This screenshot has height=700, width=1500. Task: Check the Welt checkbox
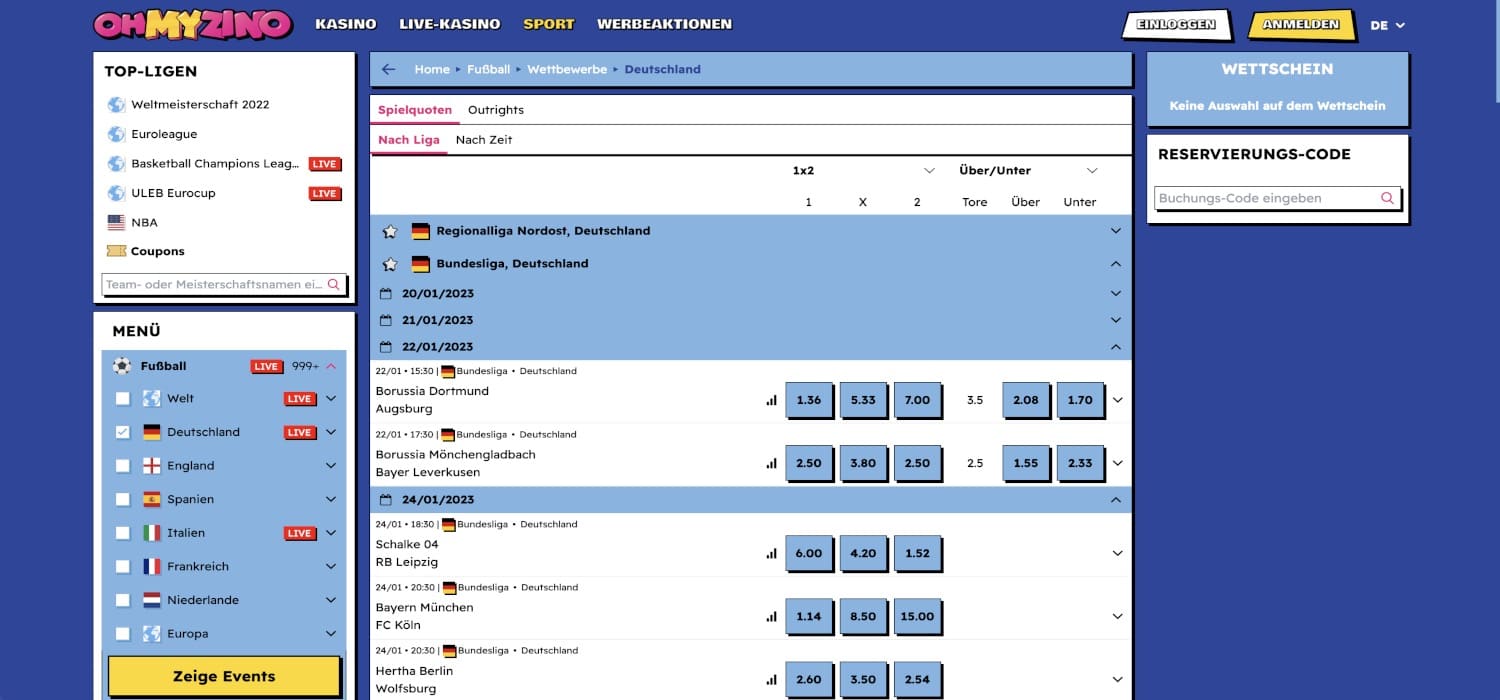click(122, 398)
